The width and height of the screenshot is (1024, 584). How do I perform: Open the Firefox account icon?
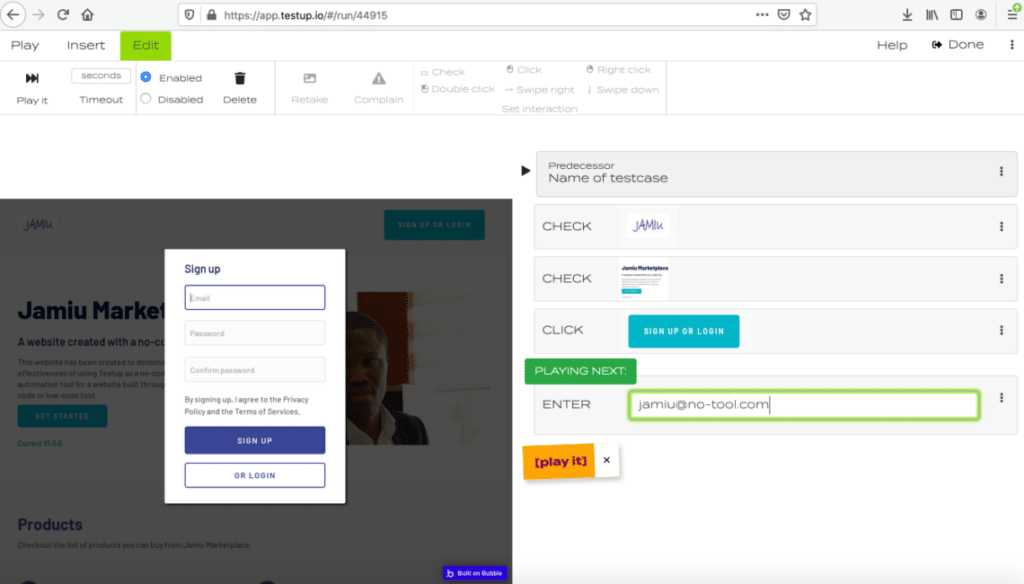(x=981, y=14)
